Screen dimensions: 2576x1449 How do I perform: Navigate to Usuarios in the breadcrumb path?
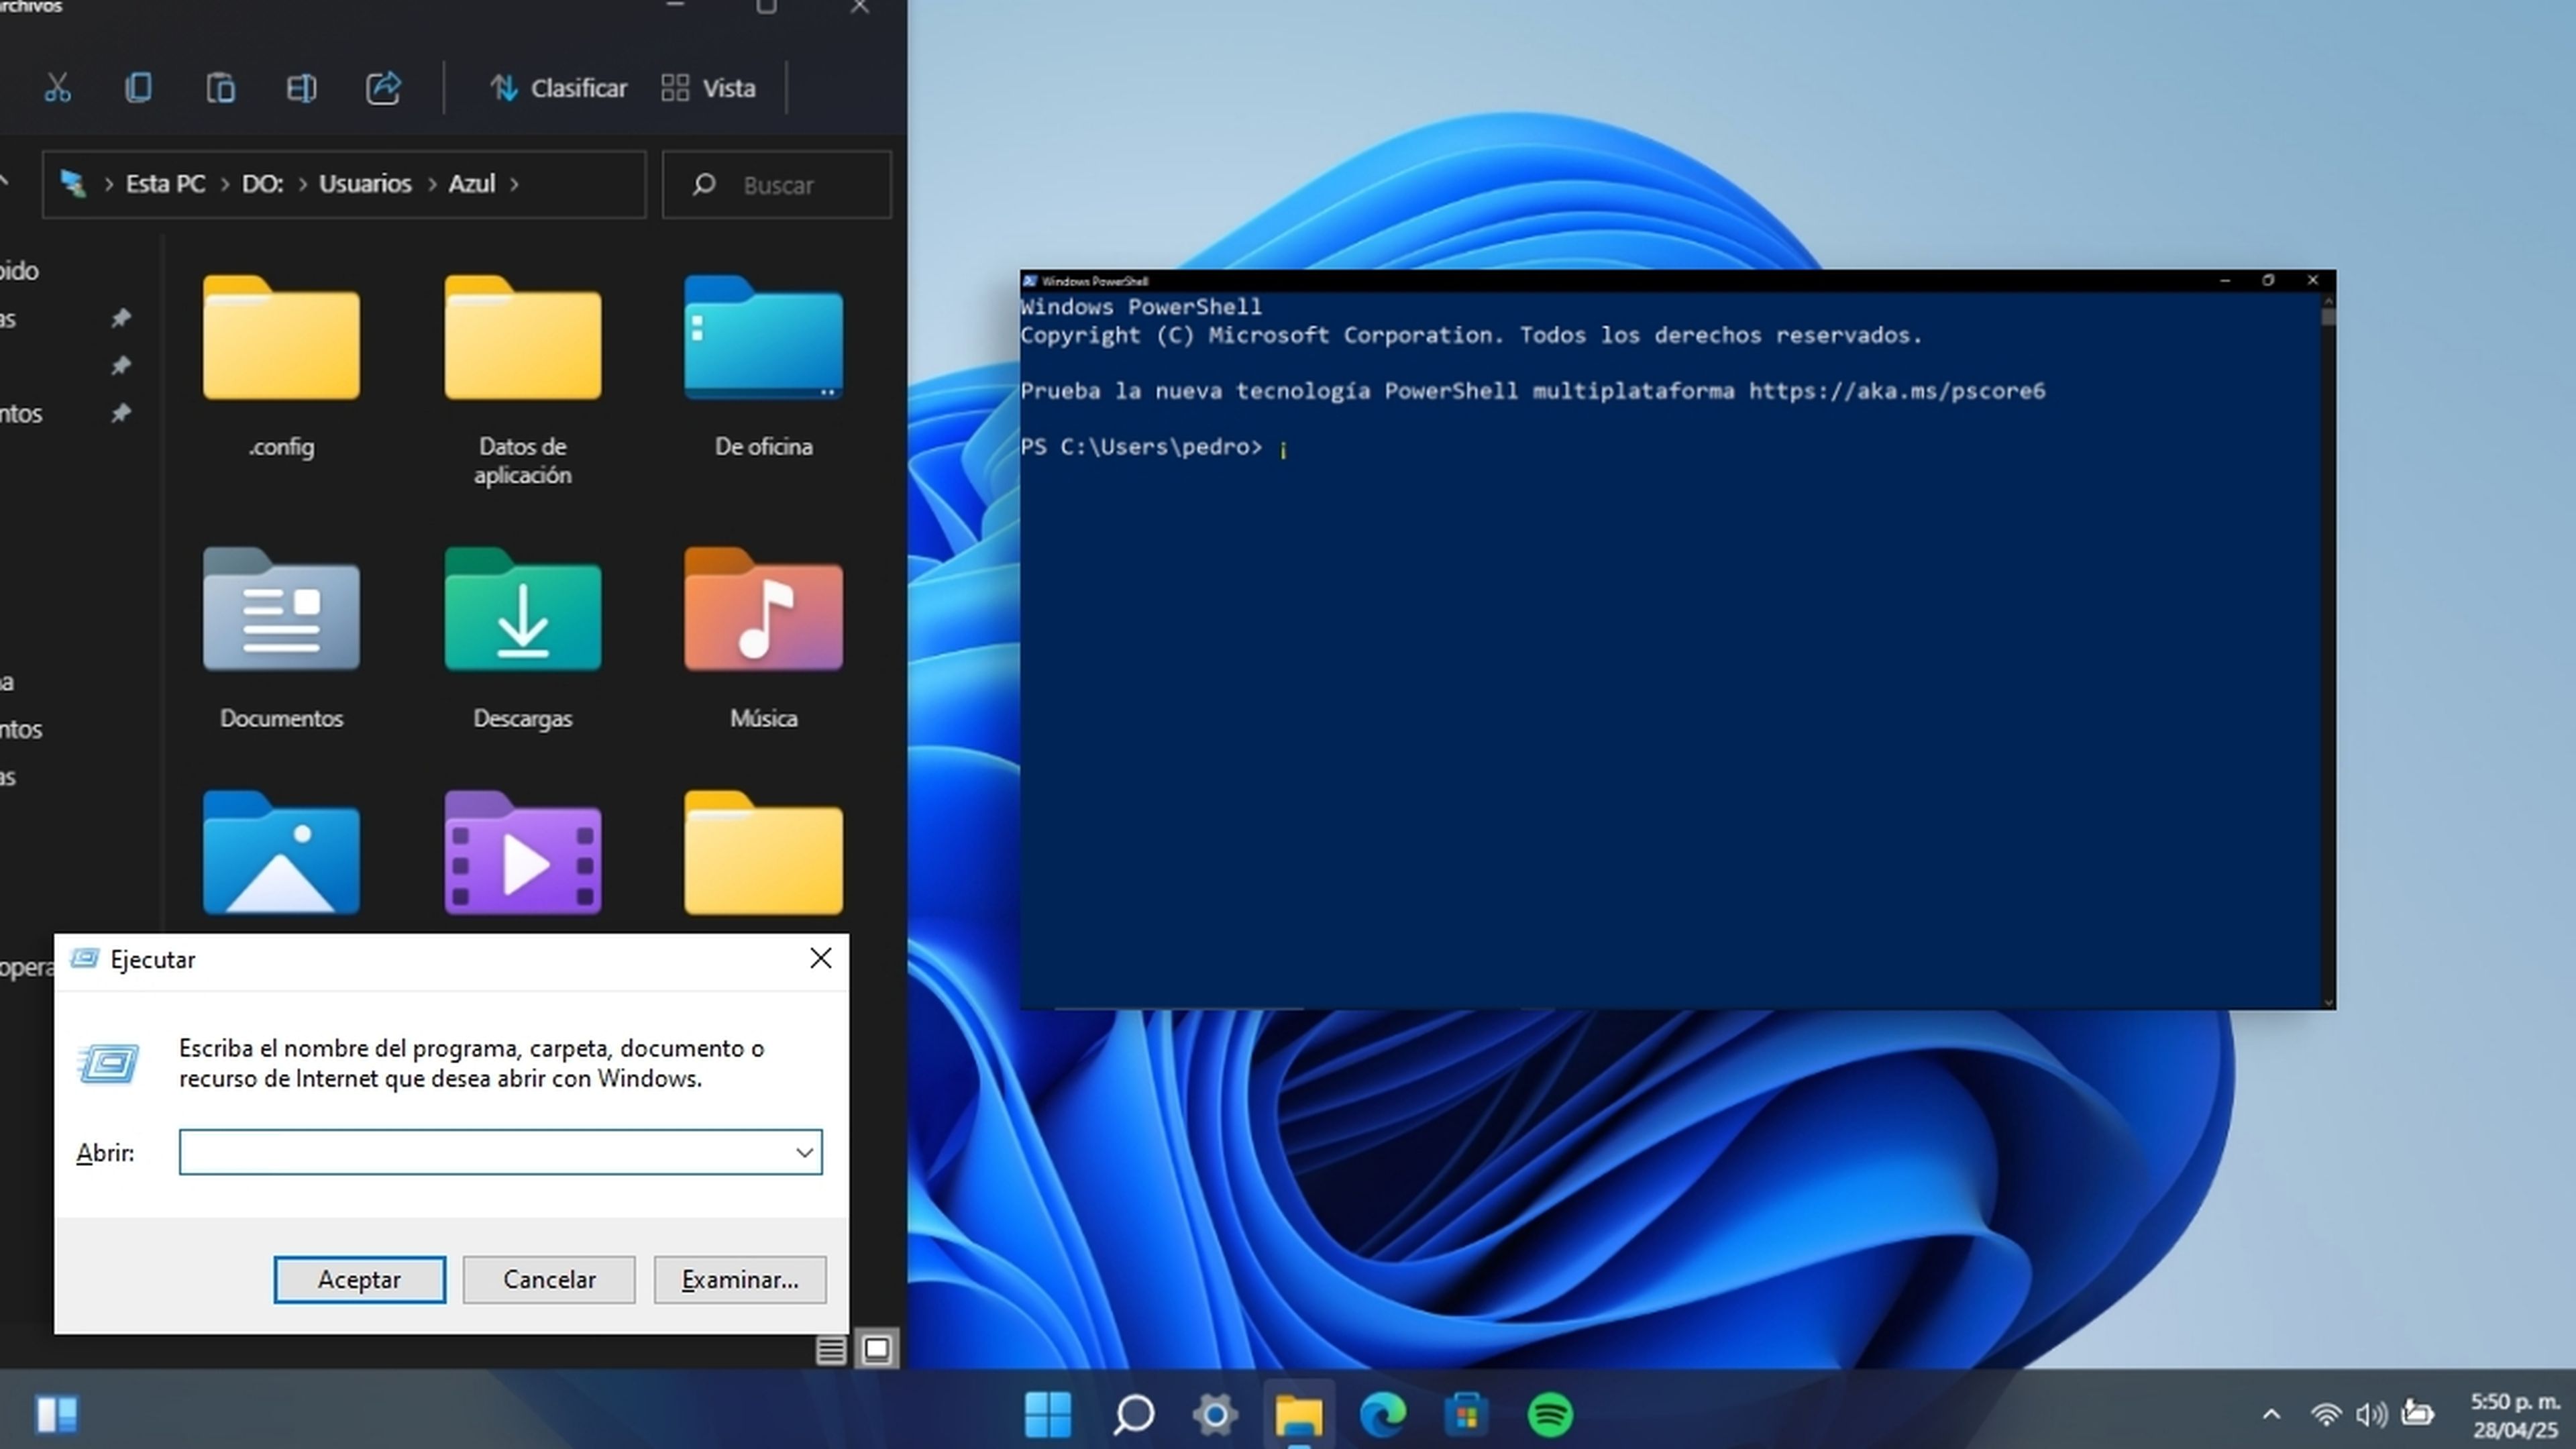pyautogui.click(x=365, y=184)
